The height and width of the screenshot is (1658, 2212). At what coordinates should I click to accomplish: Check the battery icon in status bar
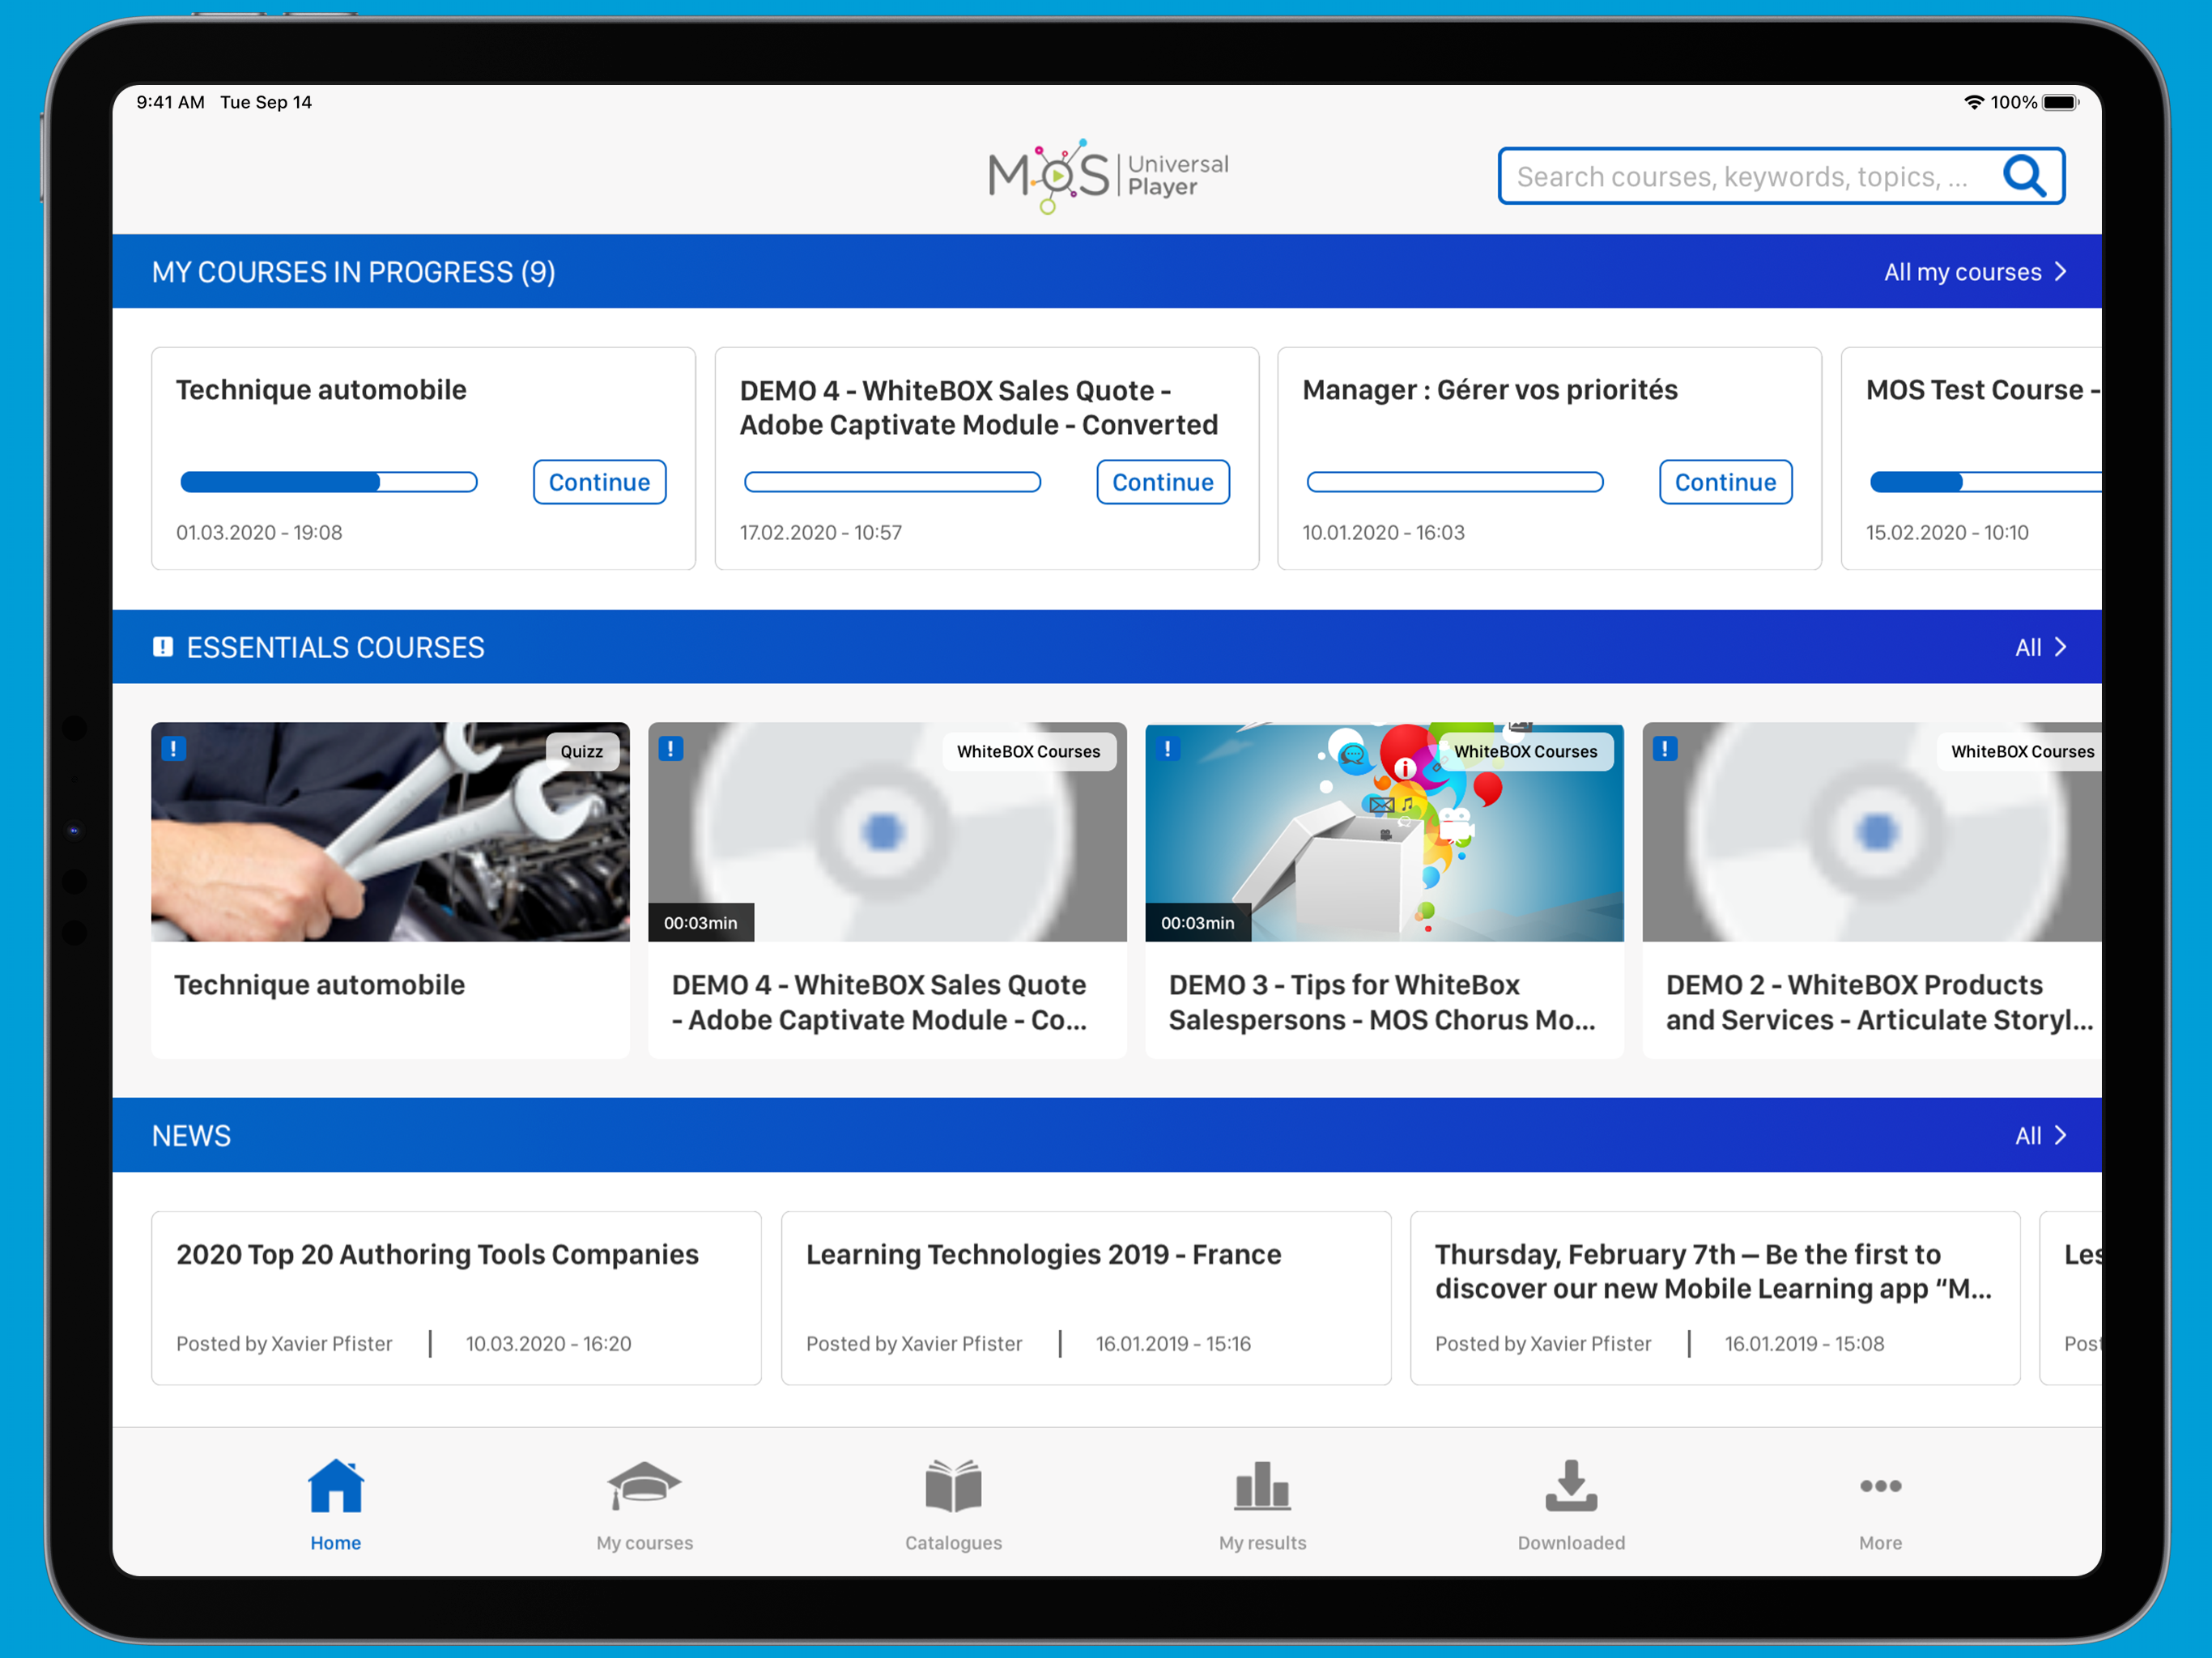point(2061,102)
